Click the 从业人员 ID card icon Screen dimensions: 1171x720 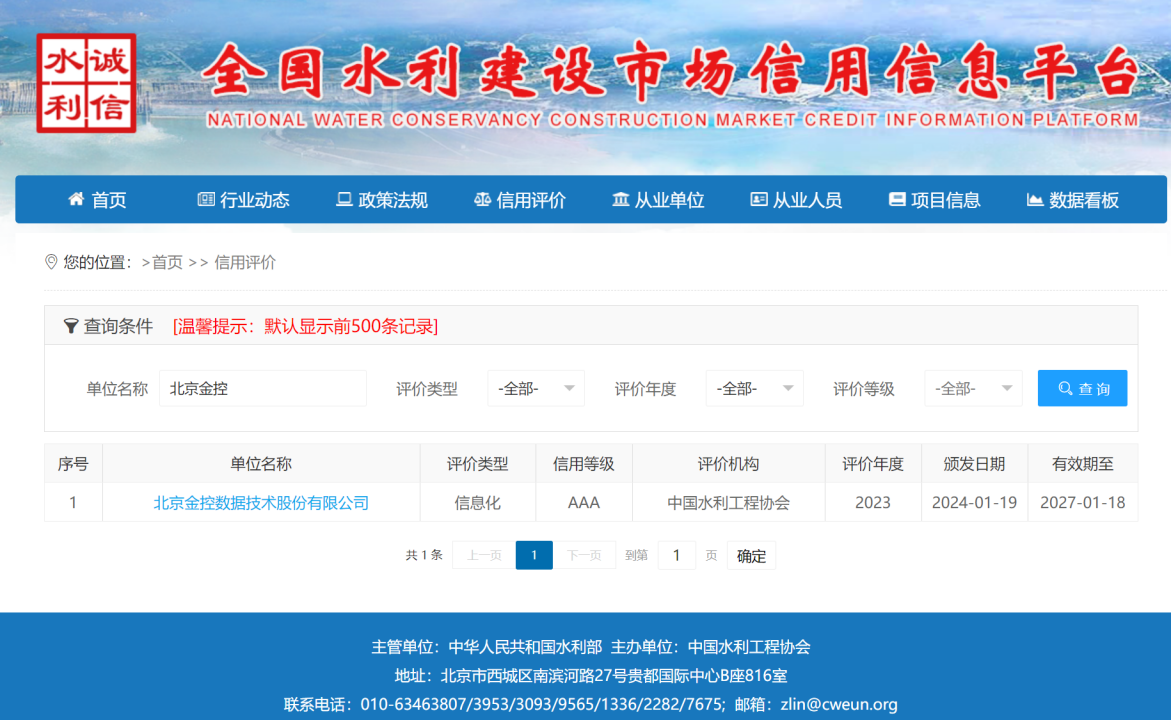759,199
